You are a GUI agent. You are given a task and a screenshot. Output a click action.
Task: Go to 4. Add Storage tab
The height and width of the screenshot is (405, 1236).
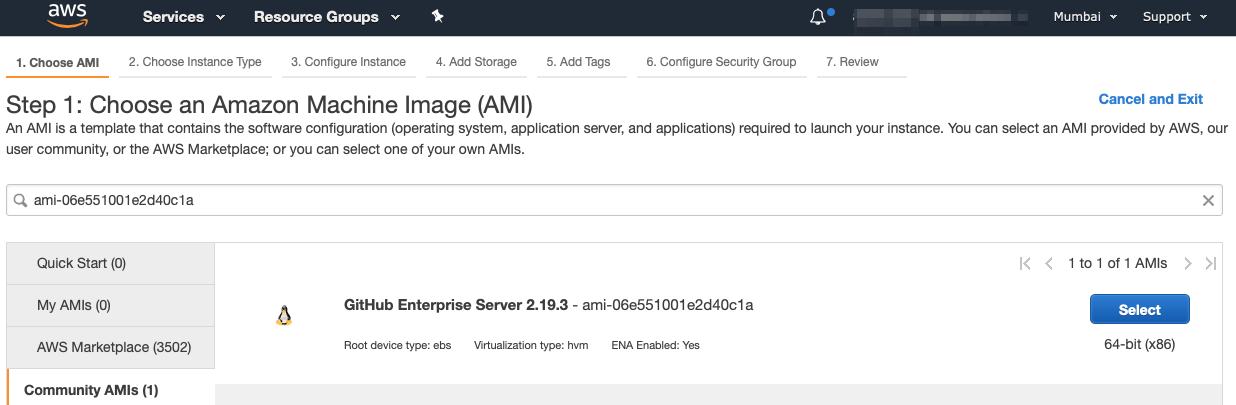[476, 62]
